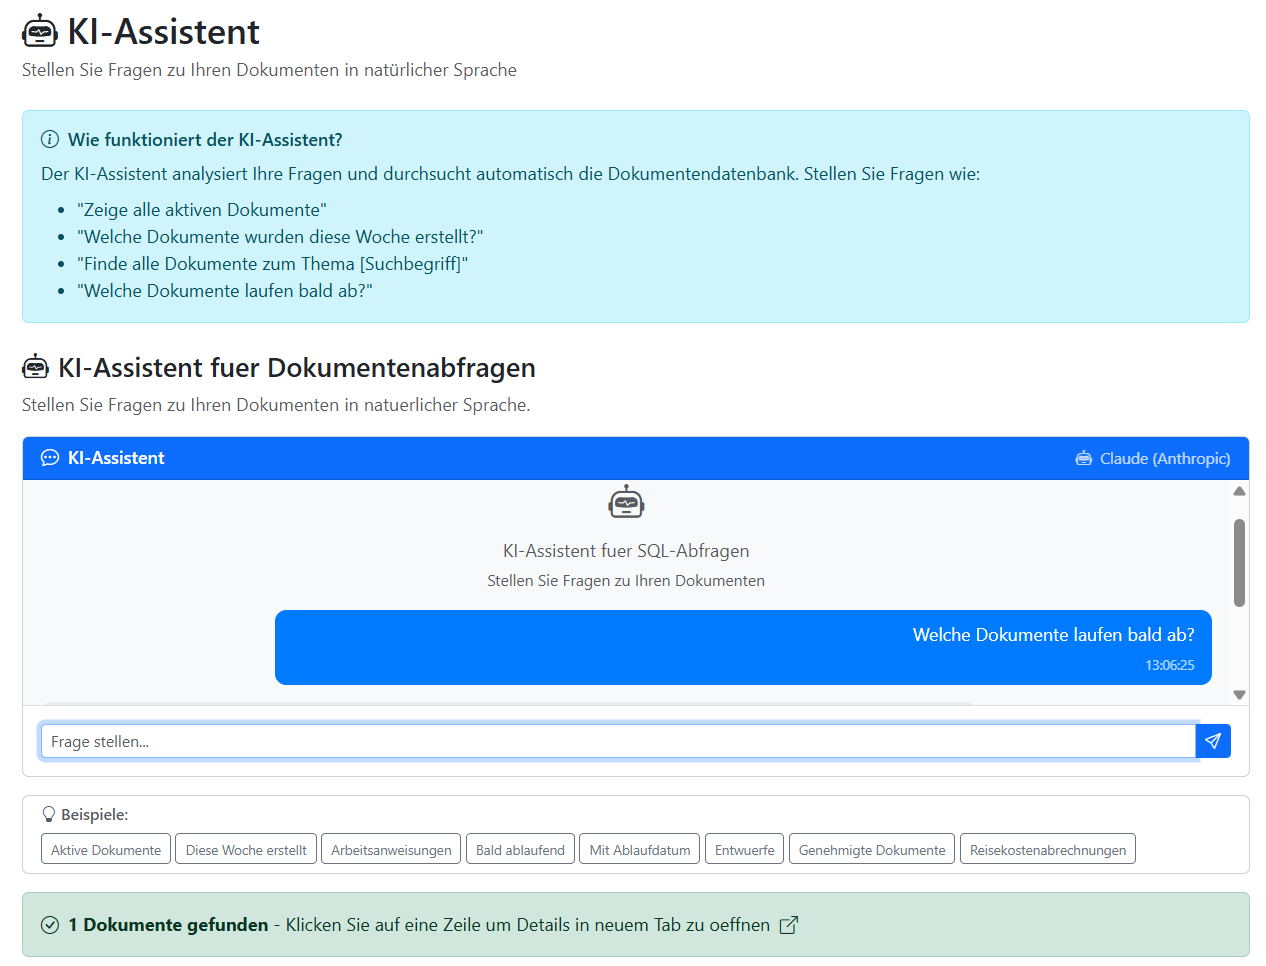Click the checkmark icon before Dokumente gefunden
The height and width of the screenshot is (966, 1266).
pyautogui.click(x=49, y=924)
